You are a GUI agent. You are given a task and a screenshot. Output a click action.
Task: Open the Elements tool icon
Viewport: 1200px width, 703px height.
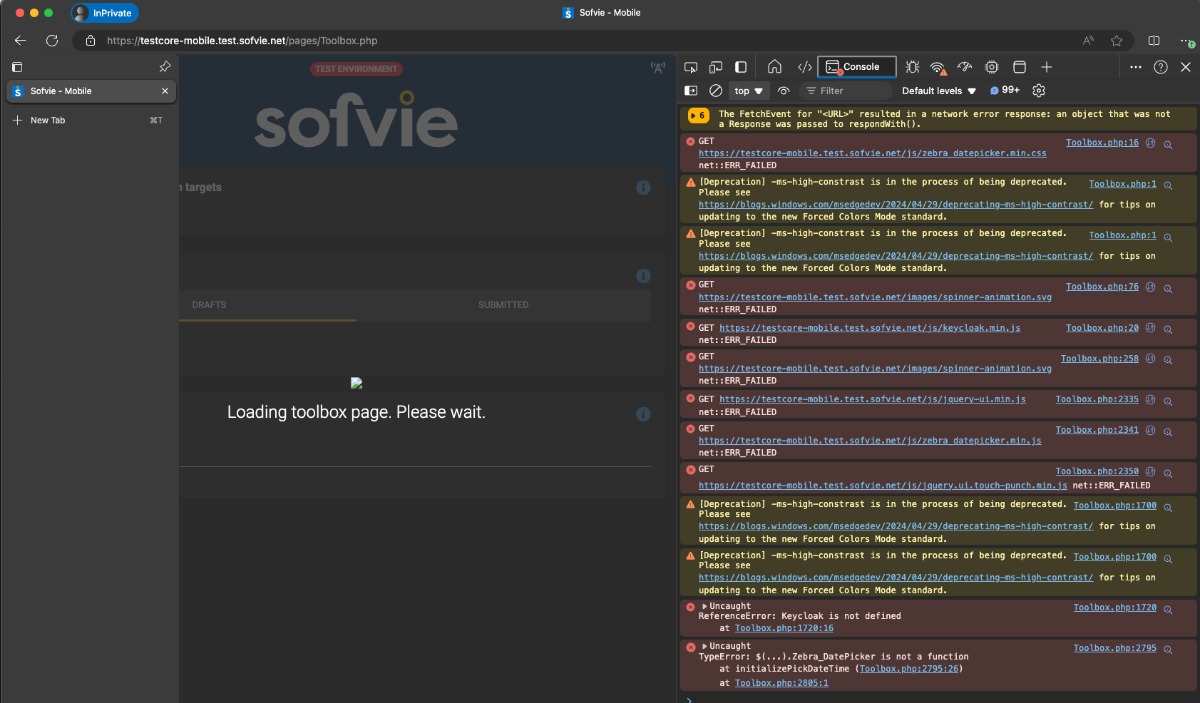coord(804,67)
